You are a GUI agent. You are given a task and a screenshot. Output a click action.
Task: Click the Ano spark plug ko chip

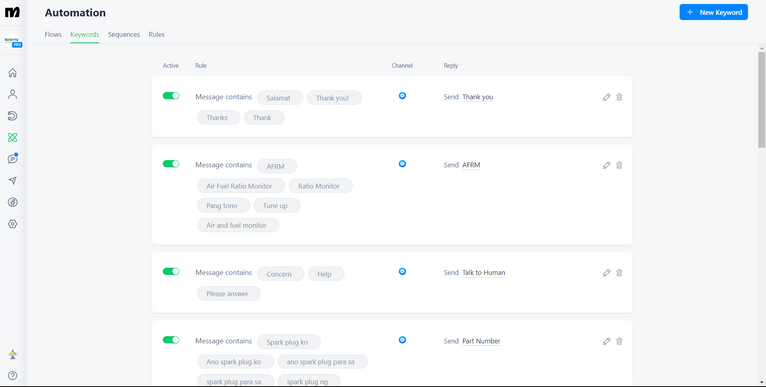click(x=235, y=362)
